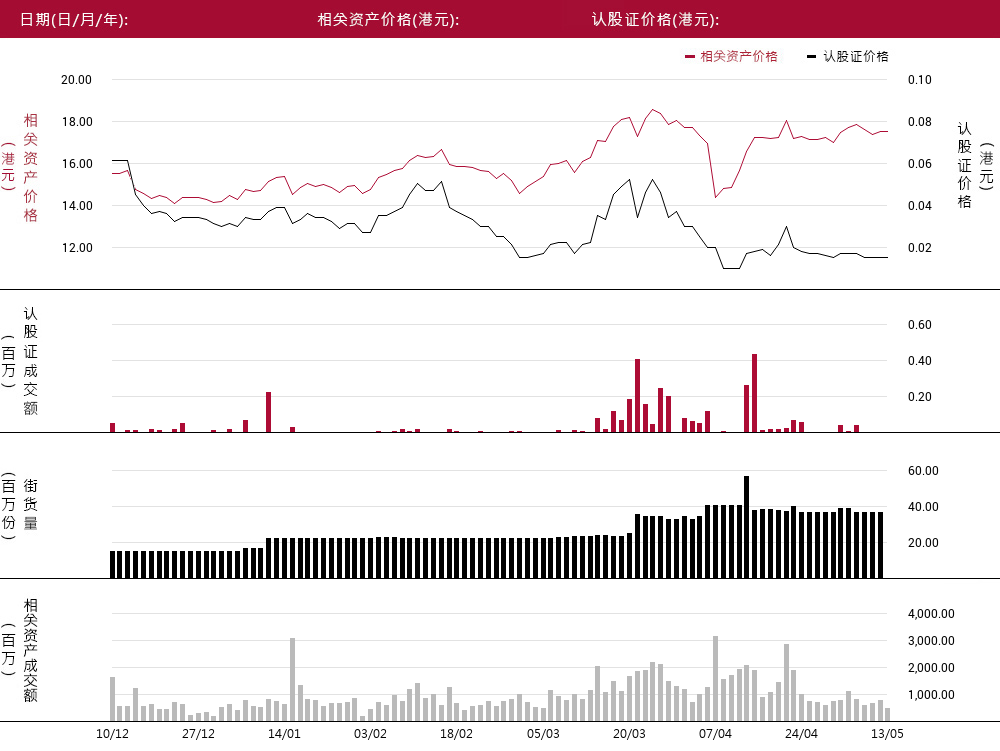1000x751 pixels.
Task: Click the 0.04 tick on the warrant price axis
Action: coord(920,206)
